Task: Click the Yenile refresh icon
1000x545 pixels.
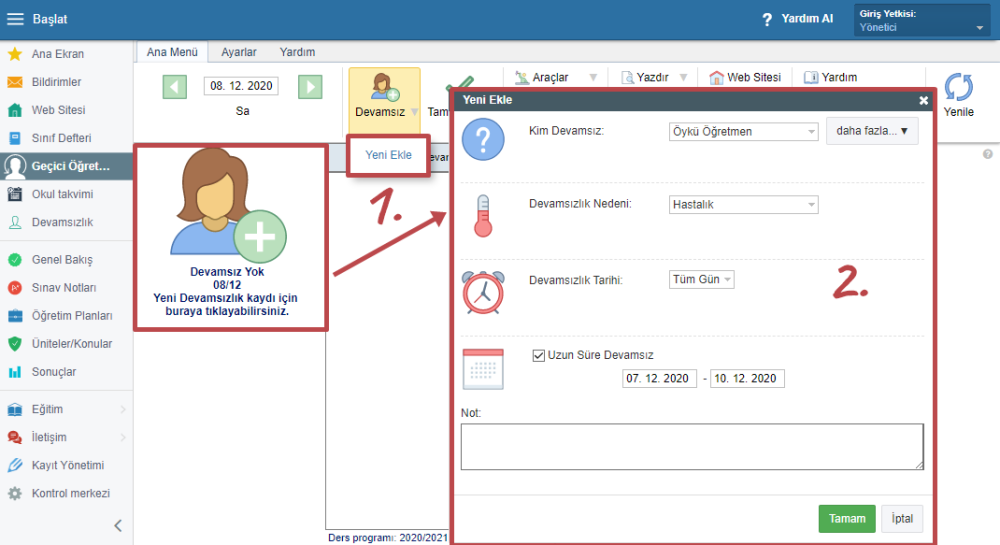Action: click(x=959, y=87)
